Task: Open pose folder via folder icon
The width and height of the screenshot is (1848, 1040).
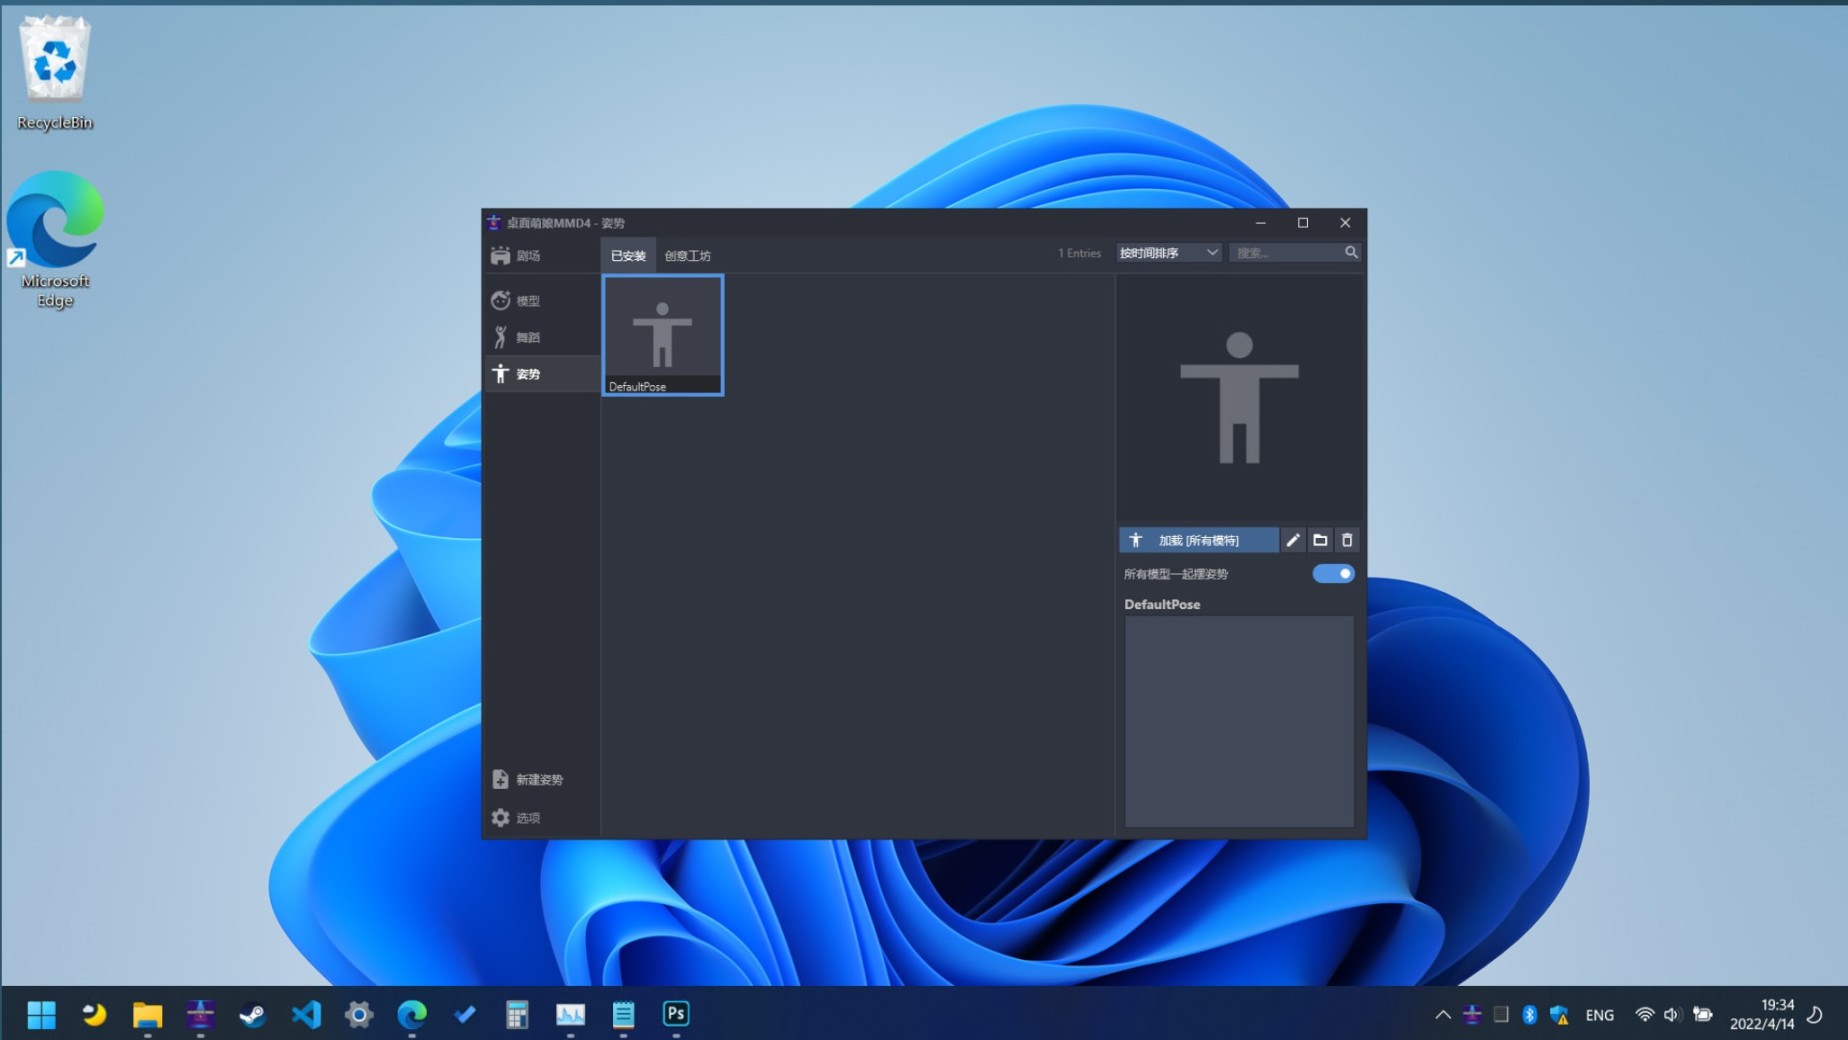Action: (1320, 540)
